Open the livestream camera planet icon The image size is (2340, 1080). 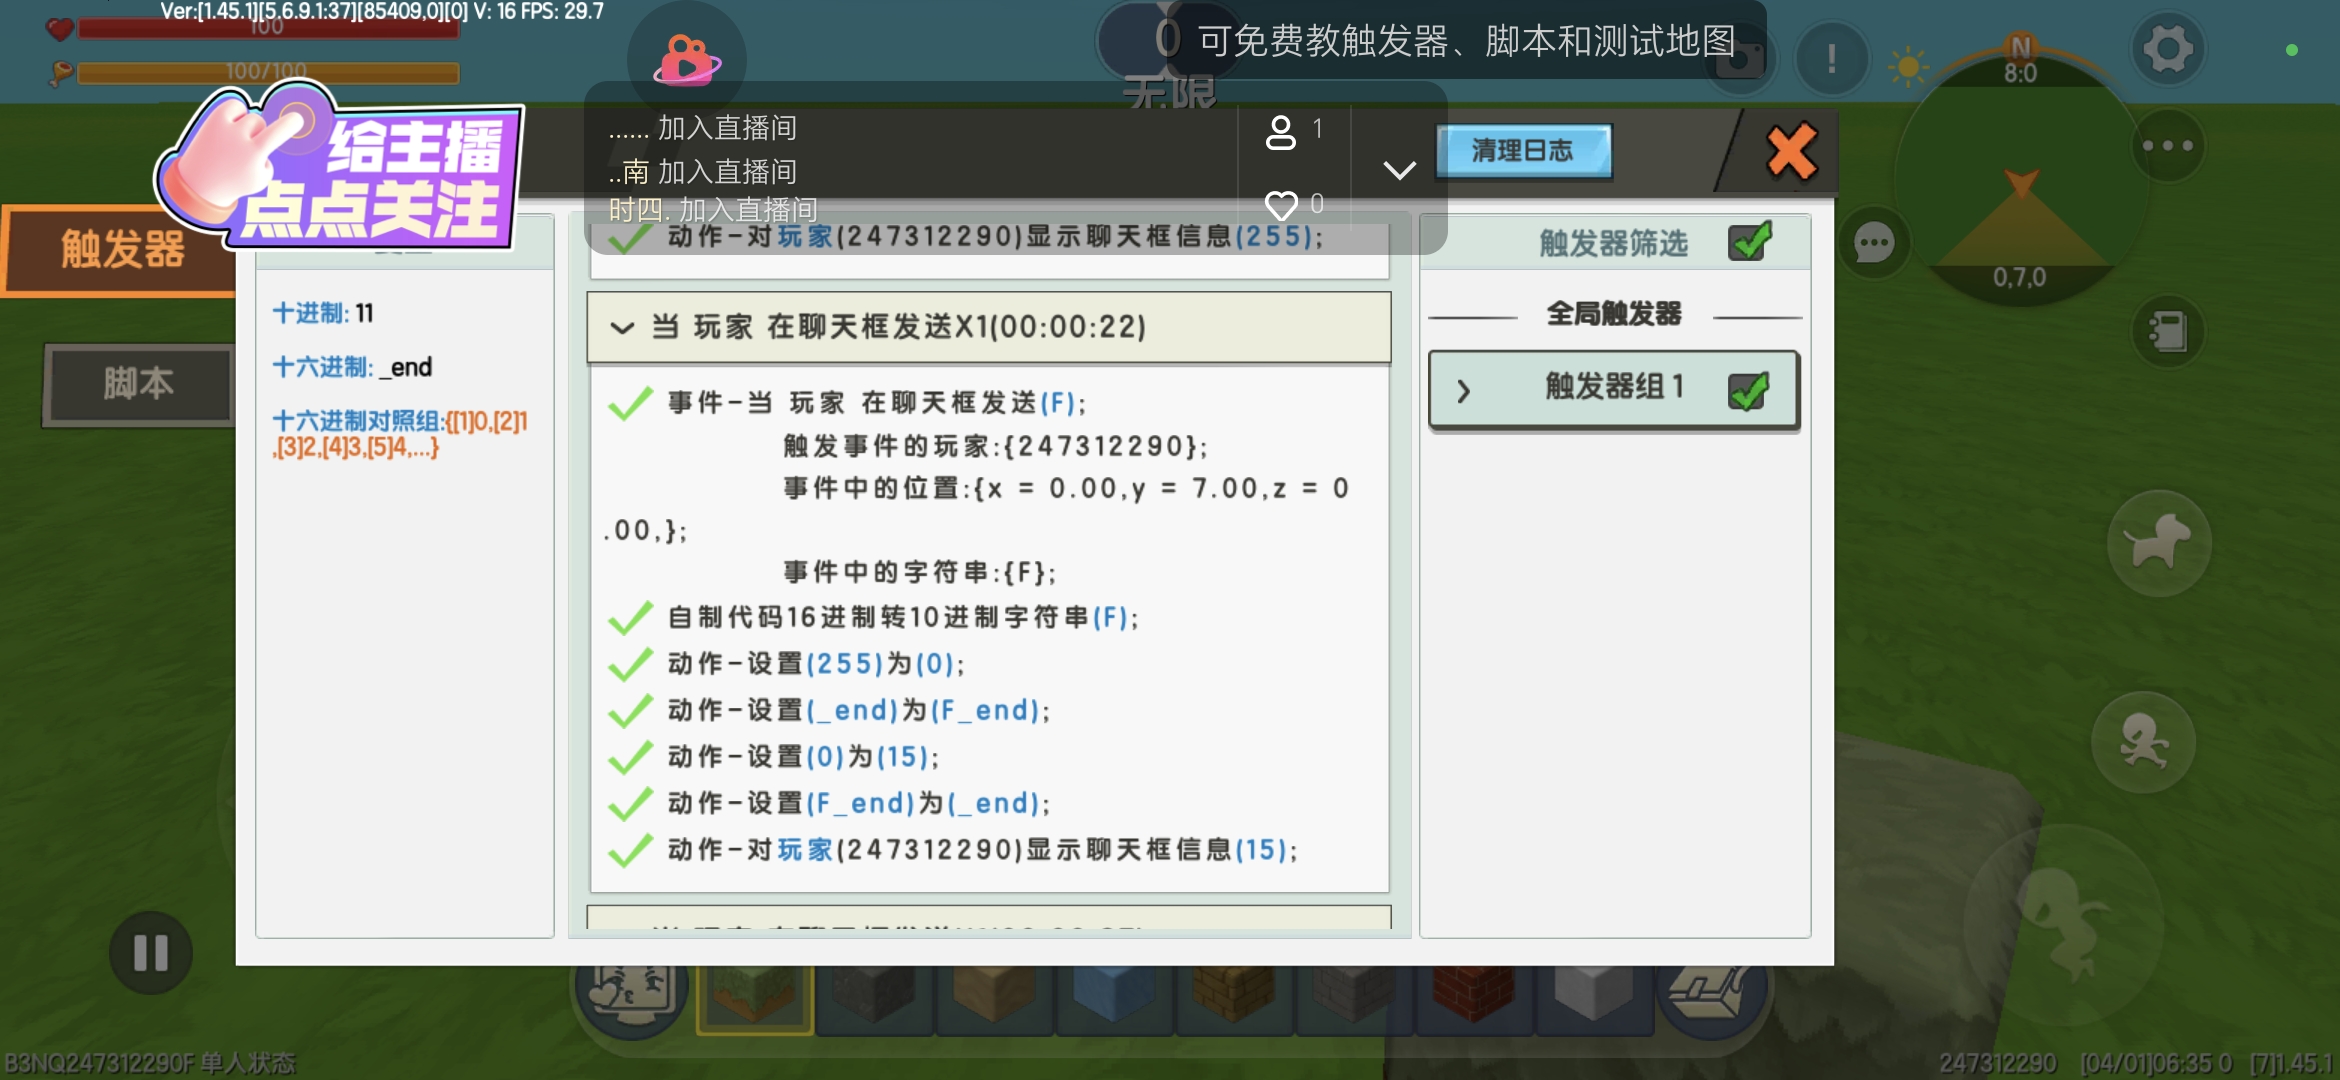click(x=686, y=60)
